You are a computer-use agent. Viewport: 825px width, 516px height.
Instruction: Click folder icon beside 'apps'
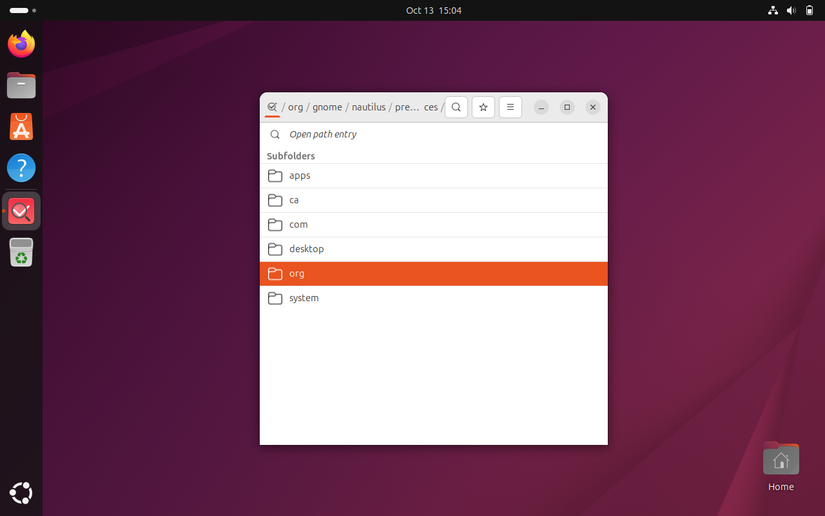click(275, 176)
